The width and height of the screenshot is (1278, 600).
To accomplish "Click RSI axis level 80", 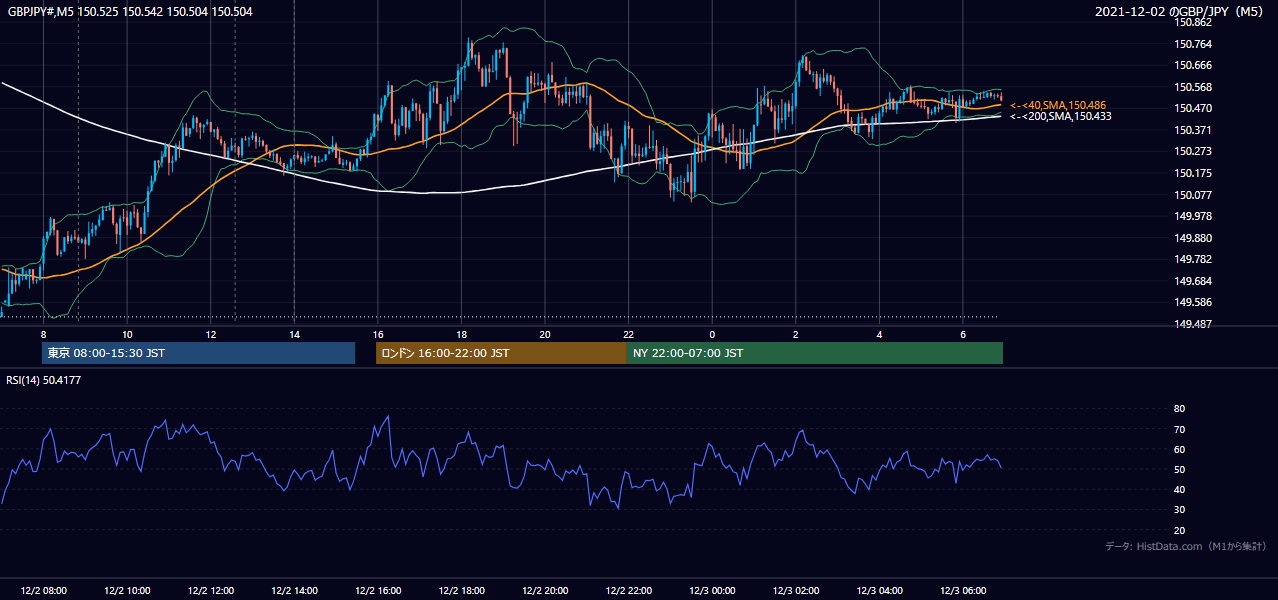I will [1179, 409].
